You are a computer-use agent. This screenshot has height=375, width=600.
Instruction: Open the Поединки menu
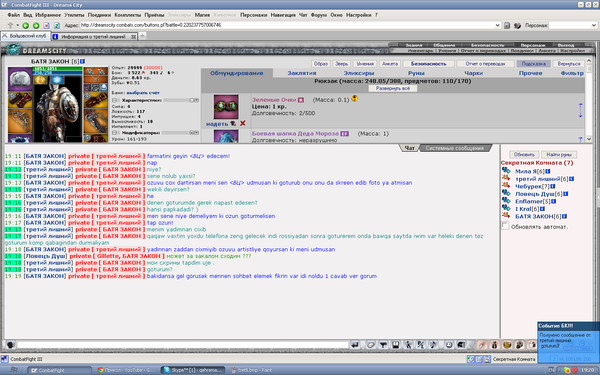point(99,15)
